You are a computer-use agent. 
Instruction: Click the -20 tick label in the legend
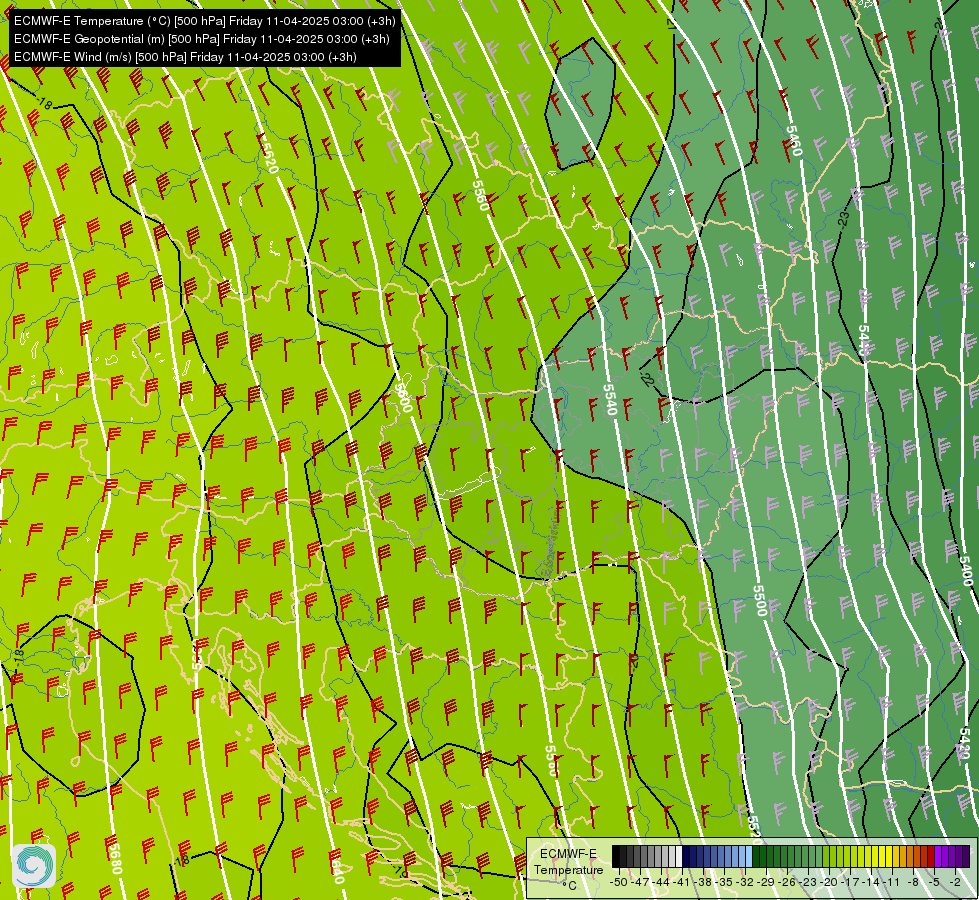click(x=829, y=882)
